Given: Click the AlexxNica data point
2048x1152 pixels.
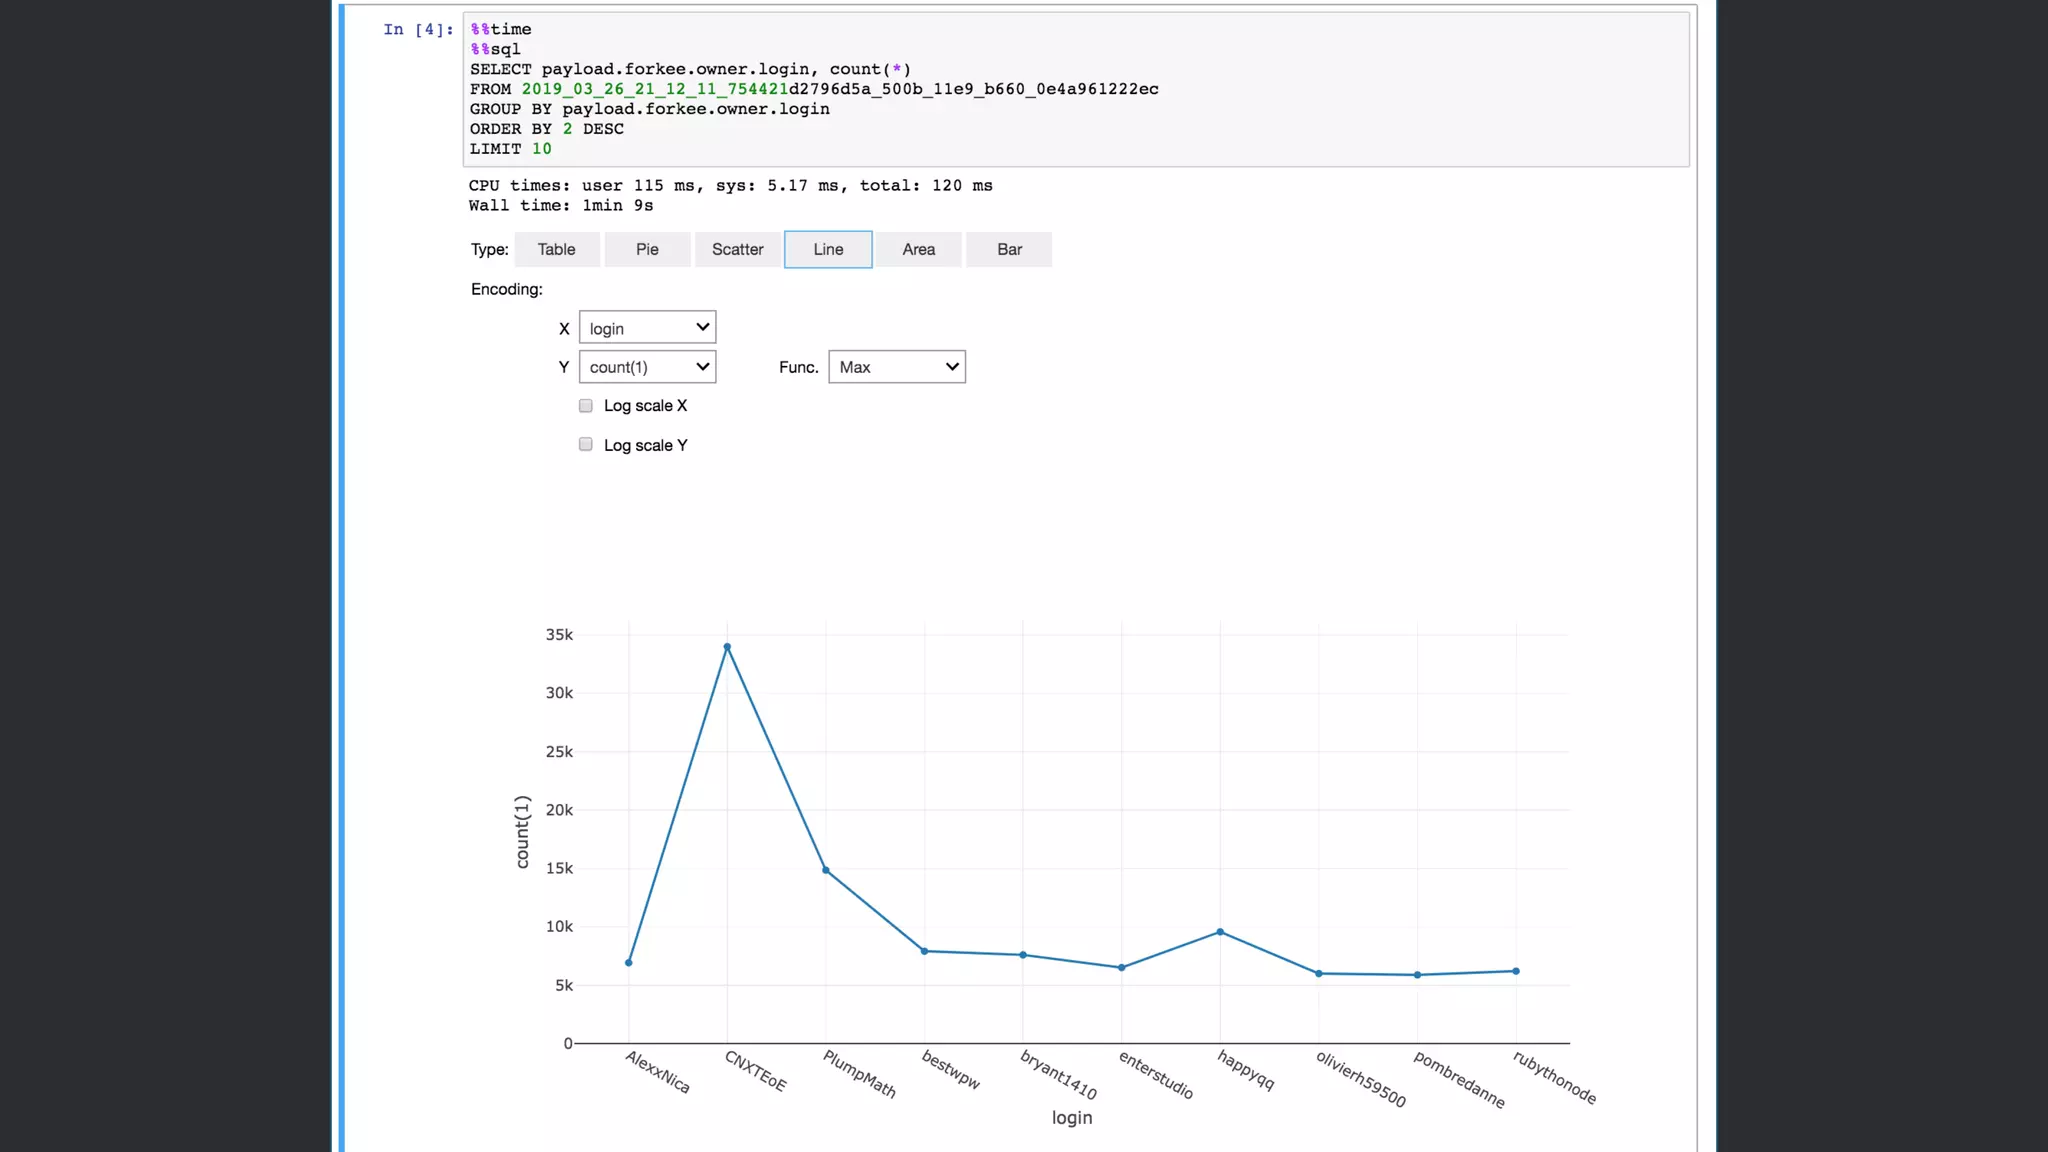Looking at the screenshot, I should click(629, 963).
